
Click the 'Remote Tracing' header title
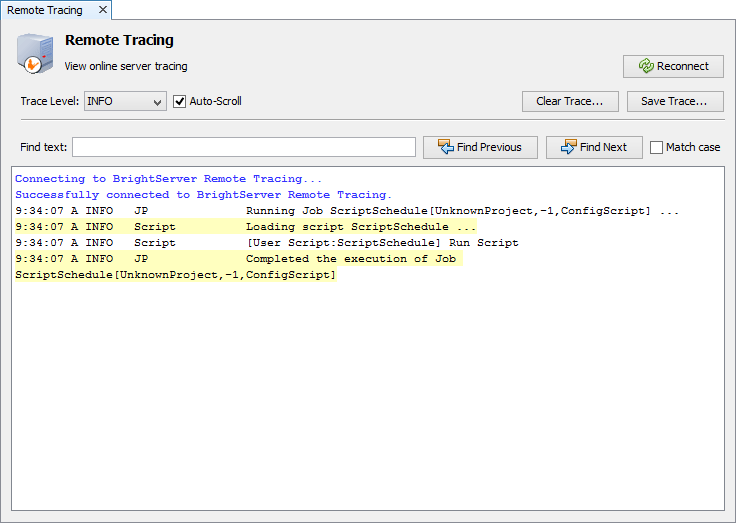click(119, 41)
